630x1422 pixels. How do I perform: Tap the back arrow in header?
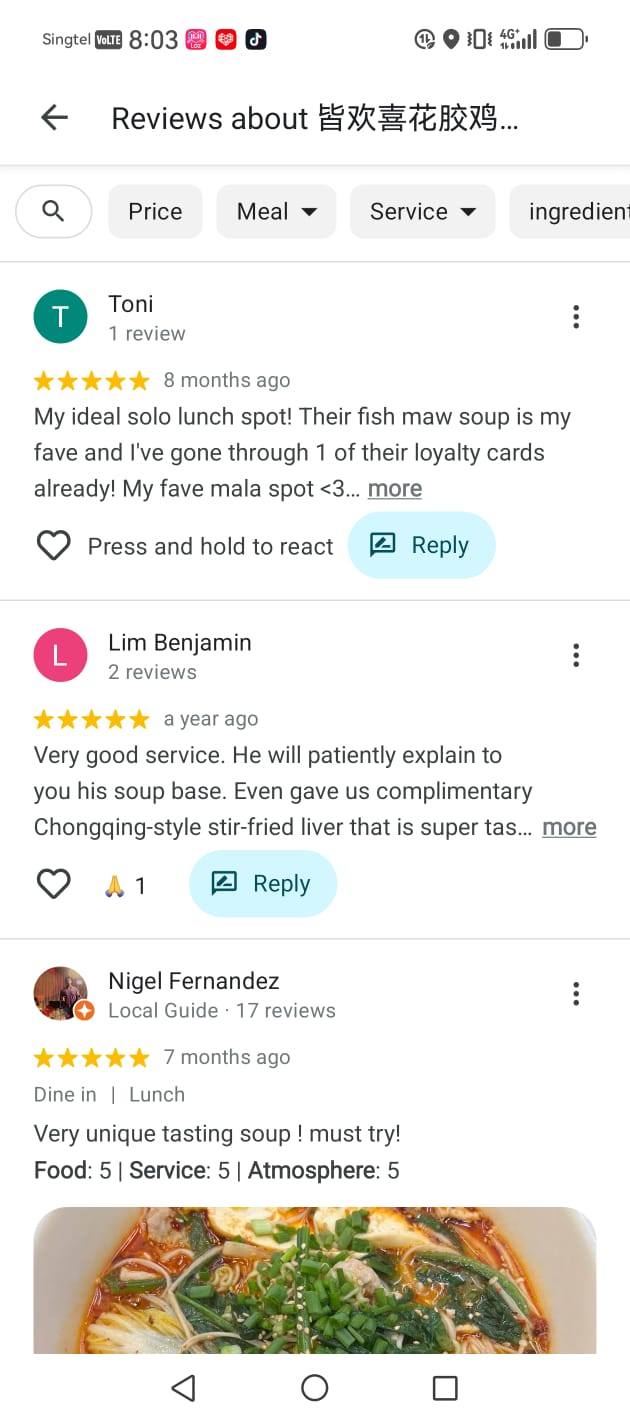tap(54, 118)
